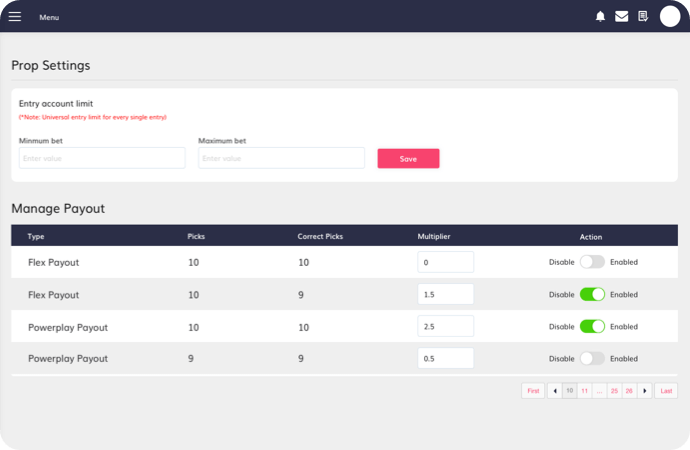Disable the Powerplay Payout 10 picks toggle
Screen dimensions: 690x450
tap(592, 326)
